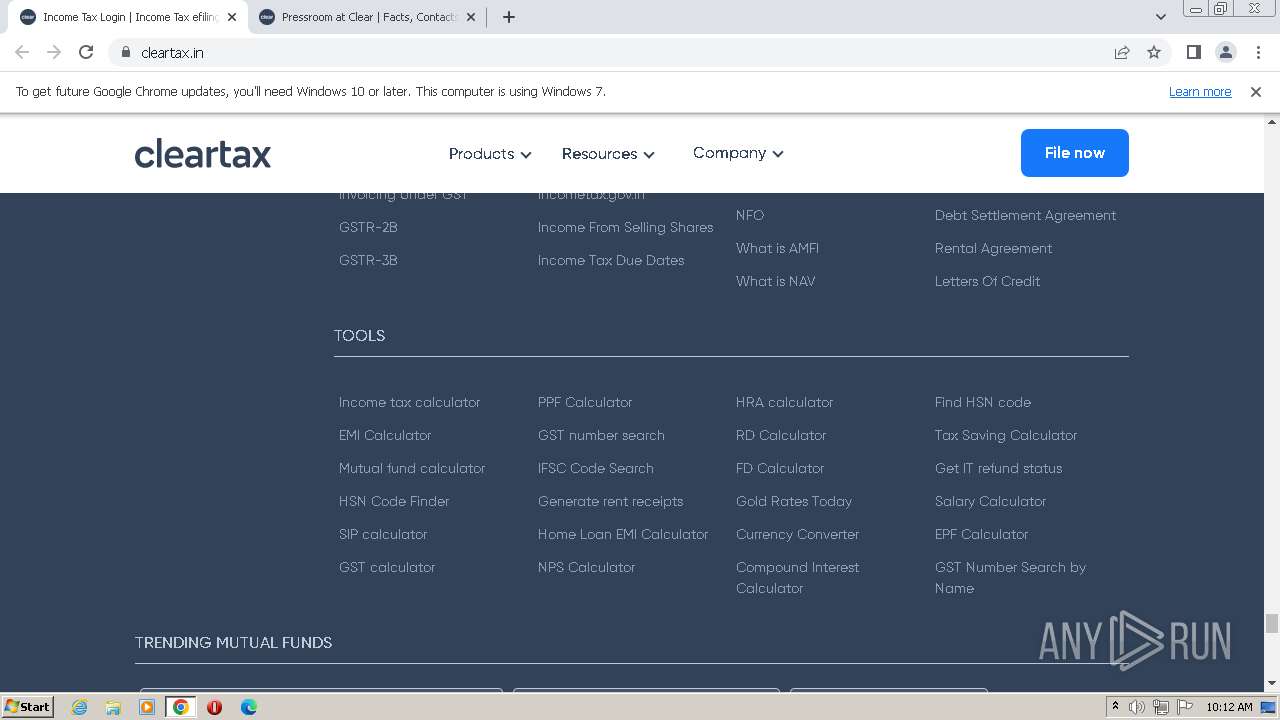Click the browser back arrow
Screen dimensions: 1280x720
point(22,52)
